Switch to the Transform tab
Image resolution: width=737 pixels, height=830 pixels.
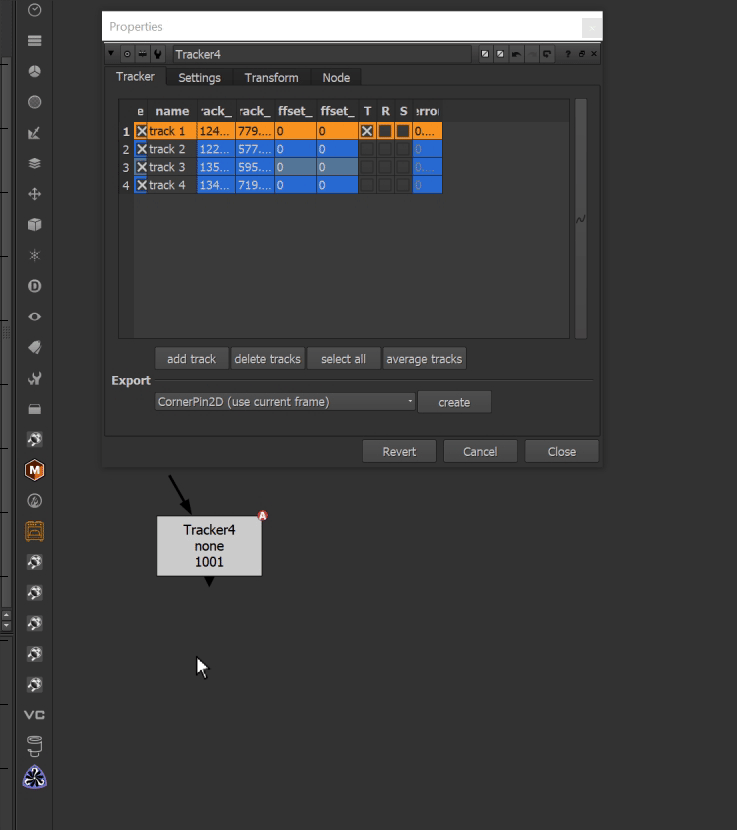pos(271,78)
